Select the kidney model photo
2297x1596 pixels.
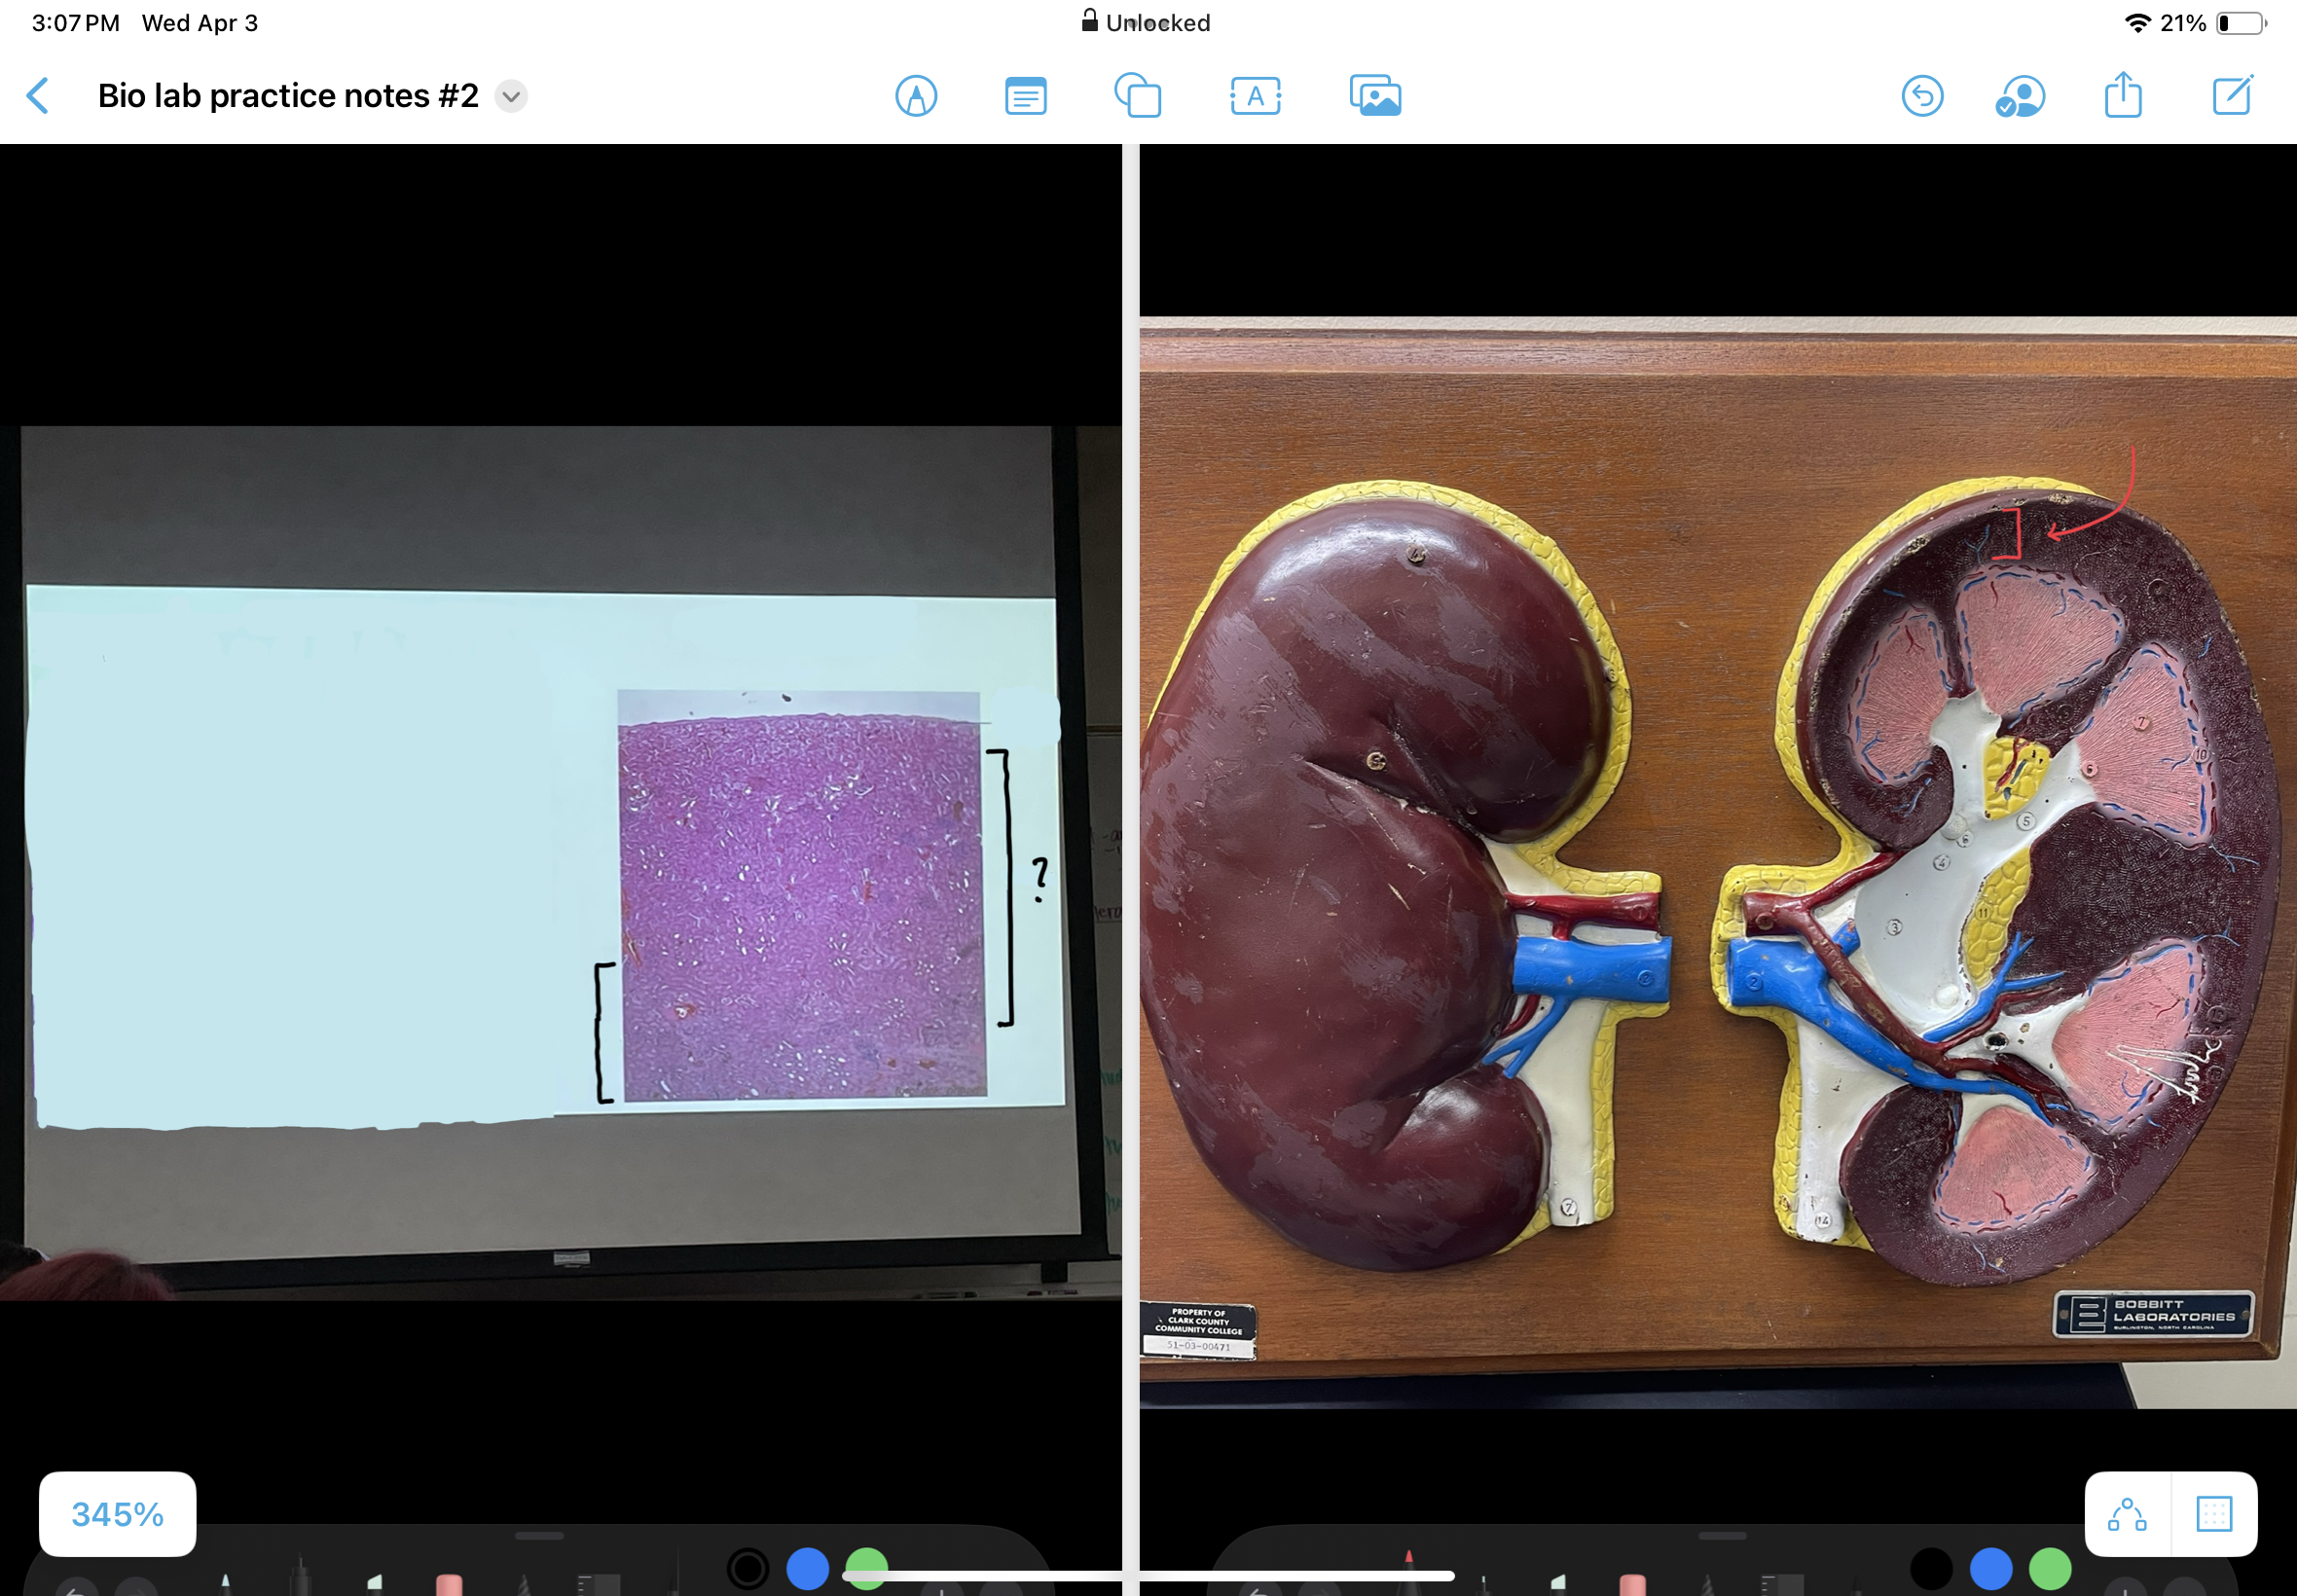click(1718, 862)
